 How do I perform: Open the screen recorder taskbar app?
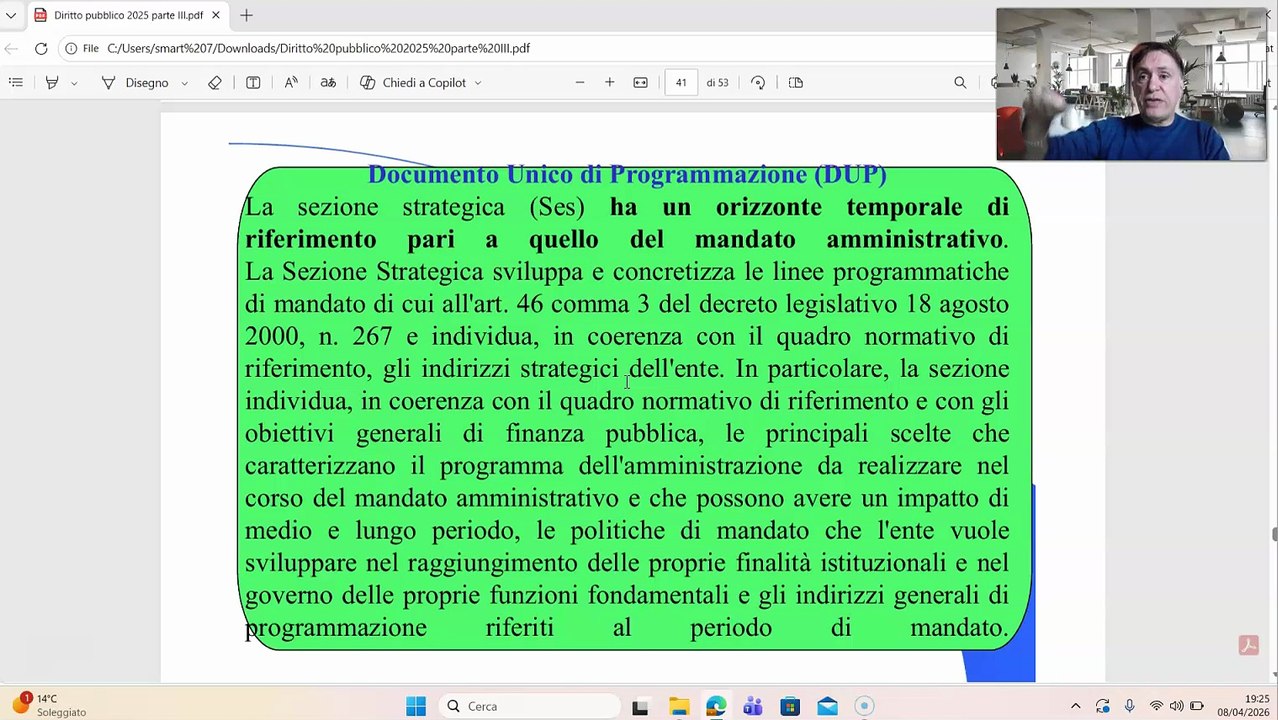tap(864, 706)
